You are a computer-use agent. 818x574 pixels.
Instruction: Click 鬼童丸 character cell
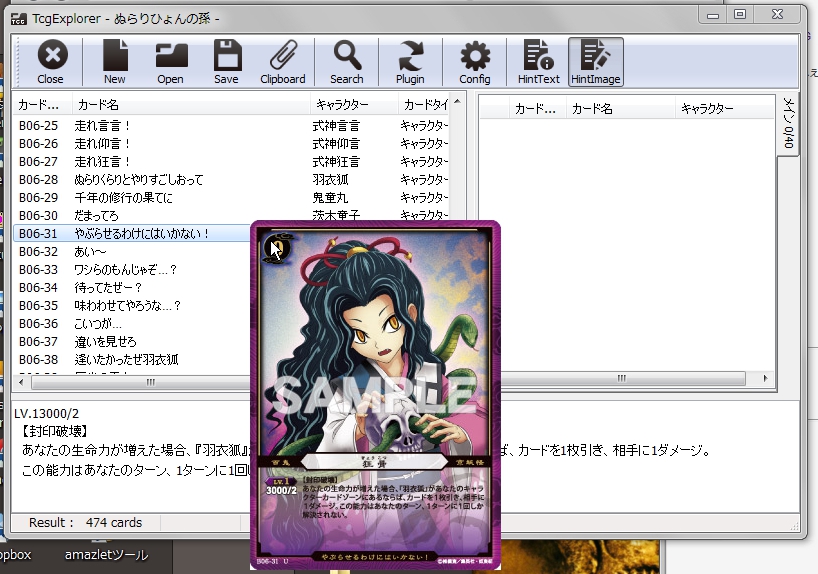pyautogui.click(x=330, y=198)
